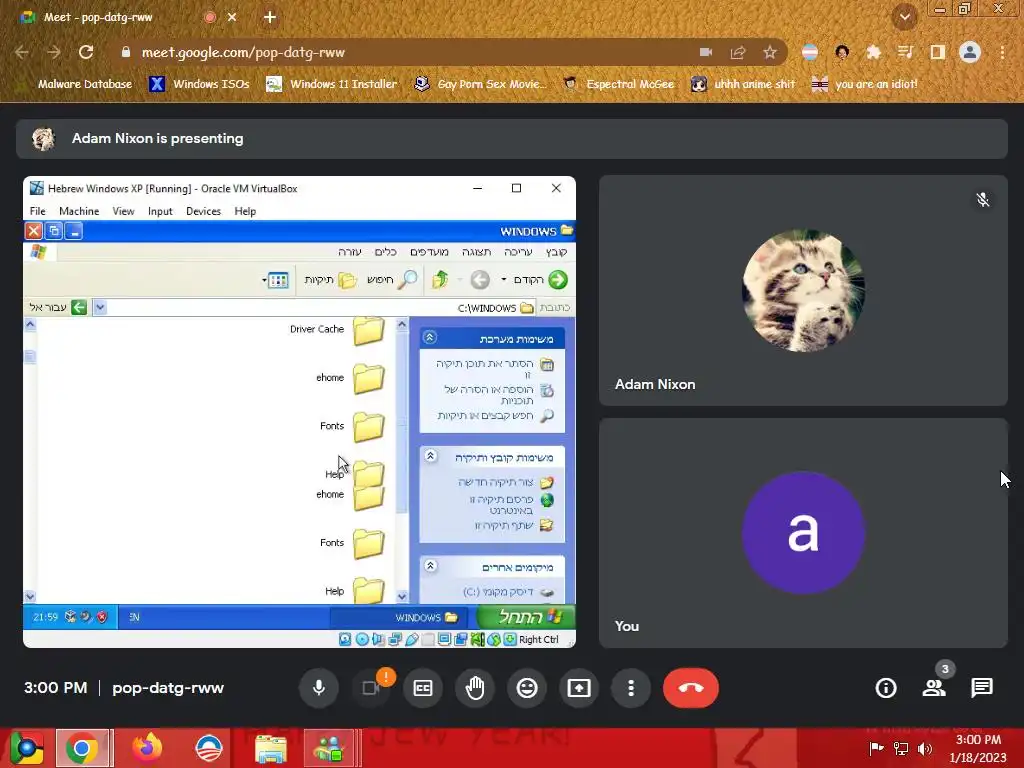The width and height of the screenshot is (1024, 768).
Task: Open the address bar dropdown arrow in XP
Action: (x=100, y=307)
